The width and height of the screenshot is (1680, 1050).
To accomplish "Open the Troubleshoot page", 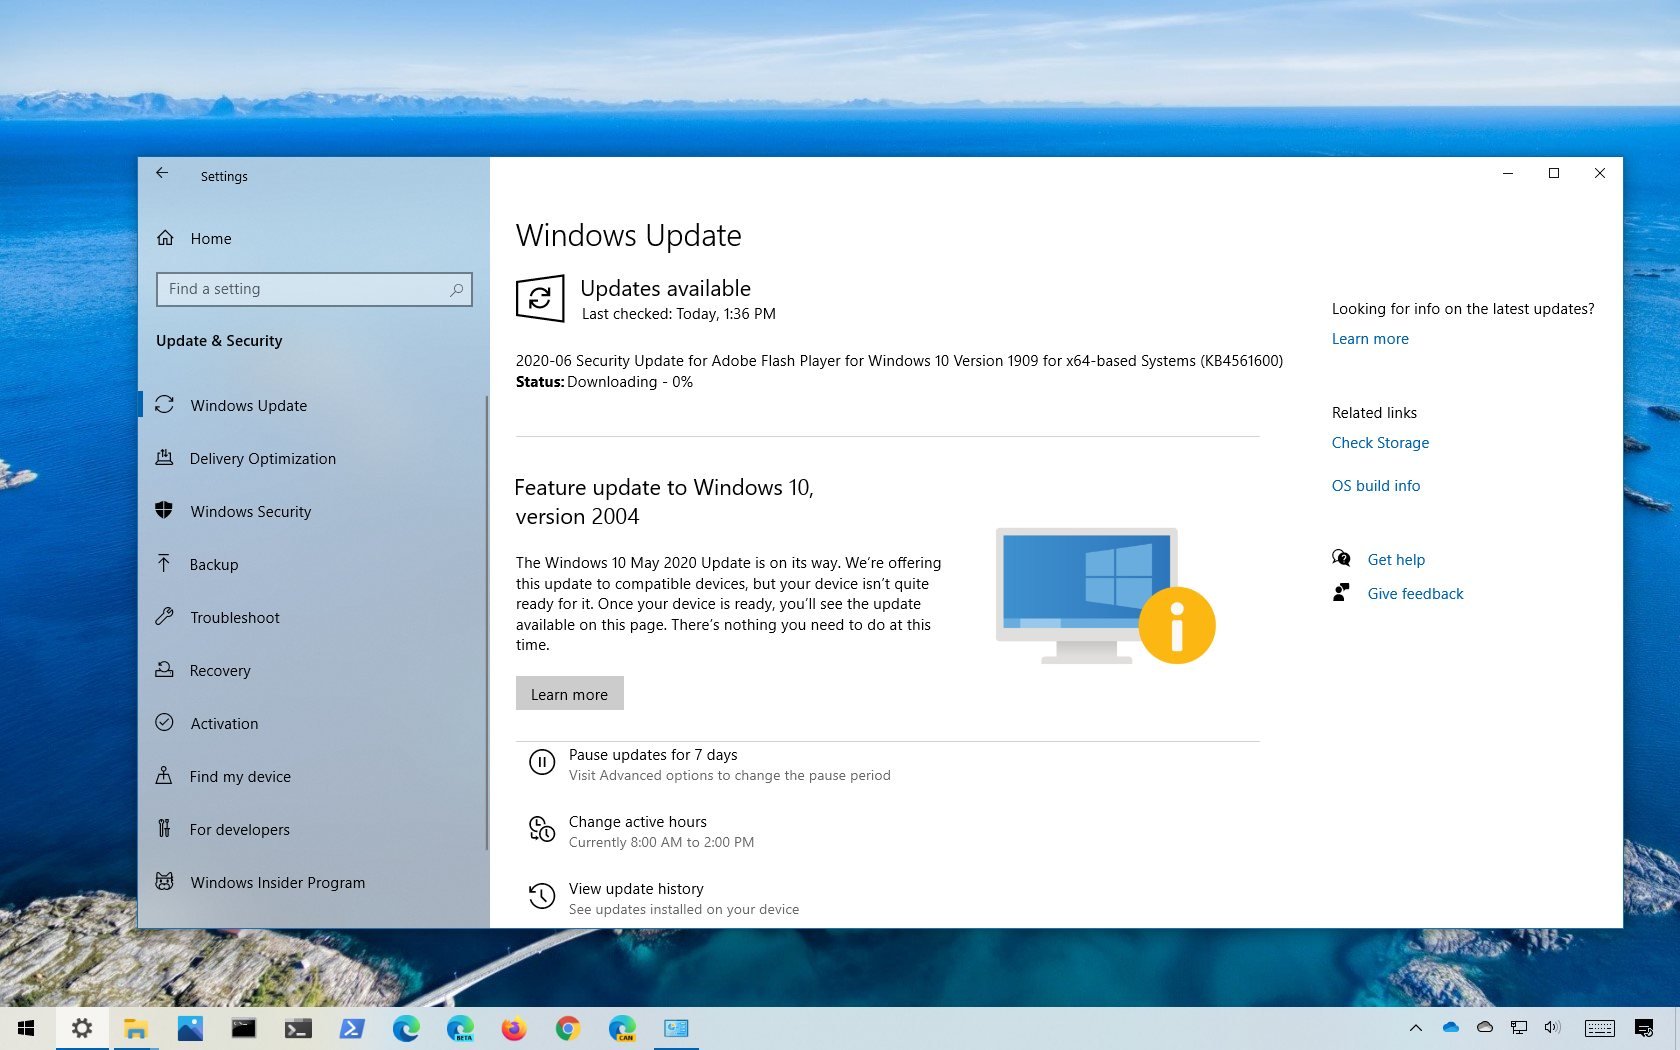I will 235,618.
